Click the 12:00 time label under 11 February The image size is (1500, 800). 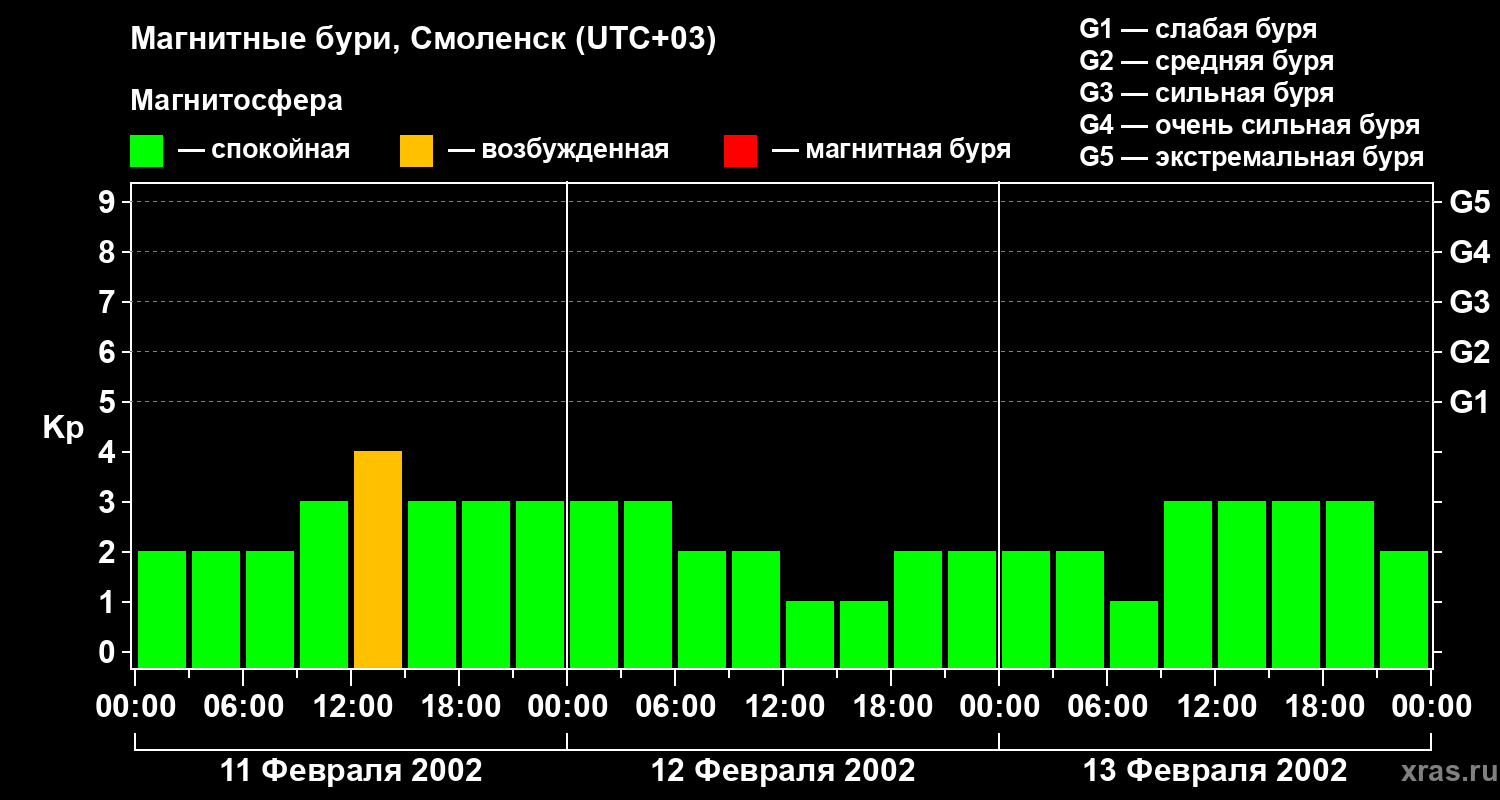pyautogui.click(x=351, y=707)
